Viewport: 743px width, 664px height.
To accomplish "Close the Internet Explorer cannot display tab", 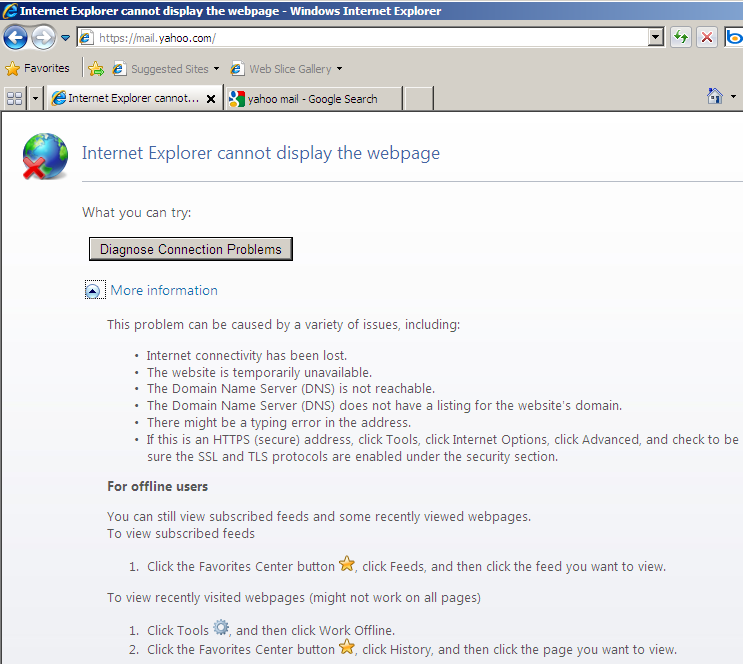I will click(211, 99).
